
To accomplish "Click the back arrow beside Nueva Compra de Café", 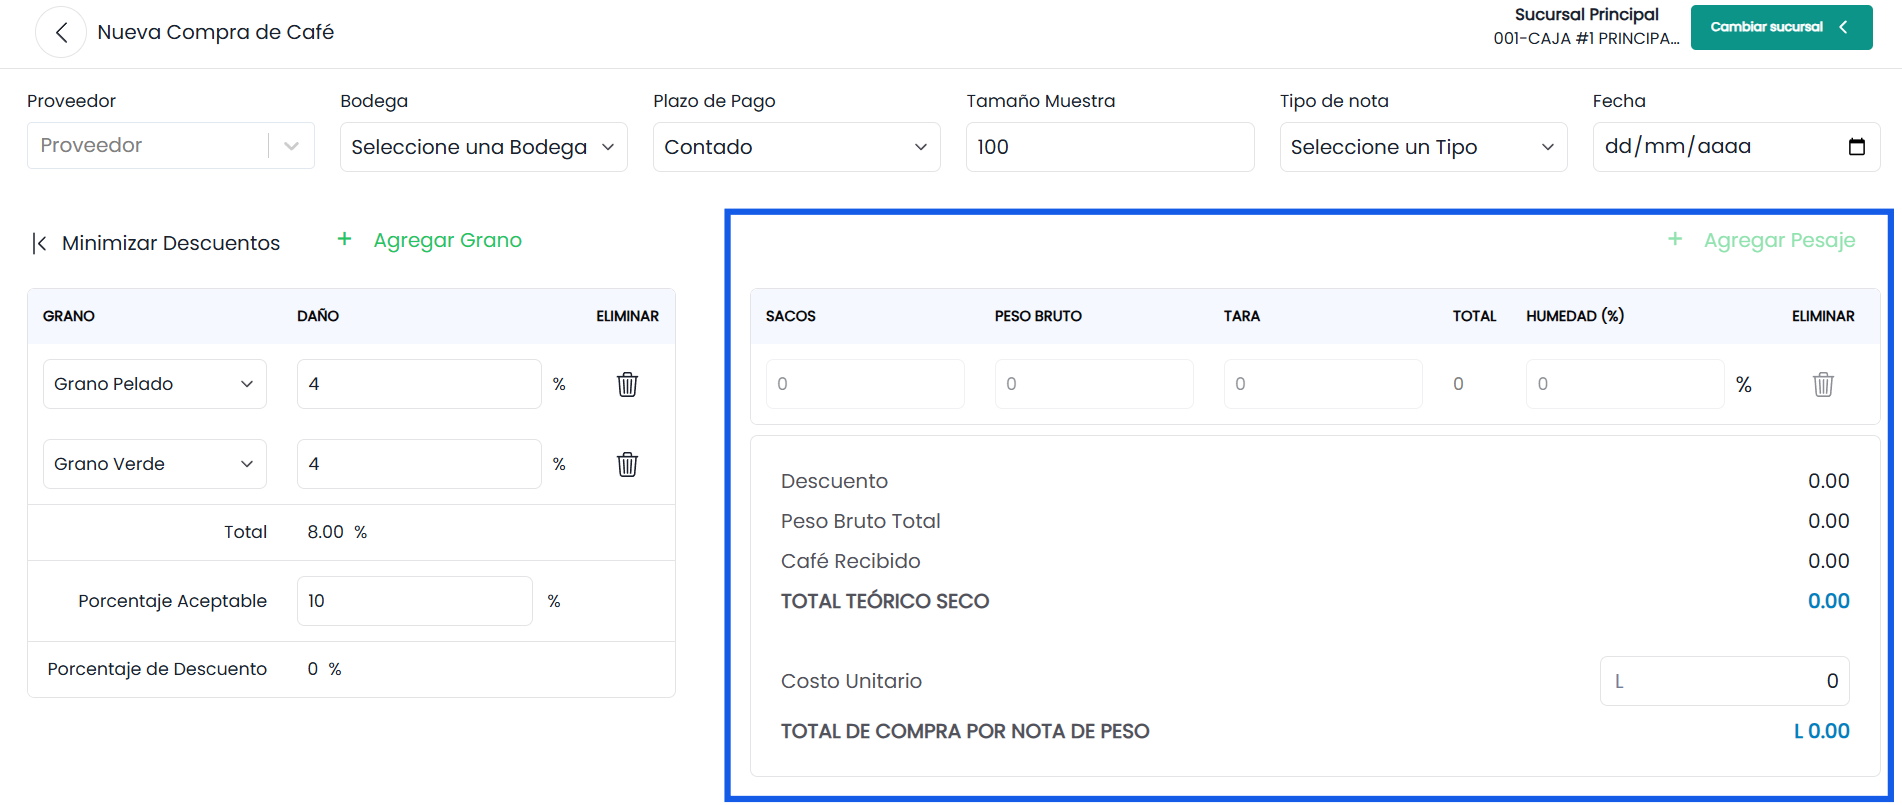I will point(61,33).
